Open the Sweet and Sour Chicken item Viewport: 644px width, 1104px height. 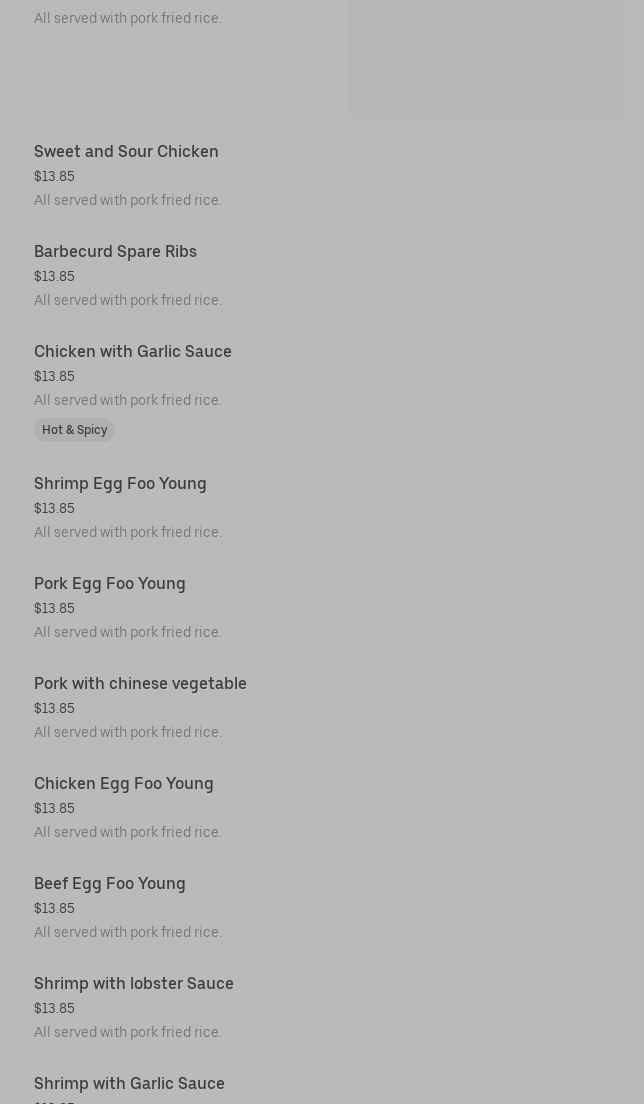126,152
